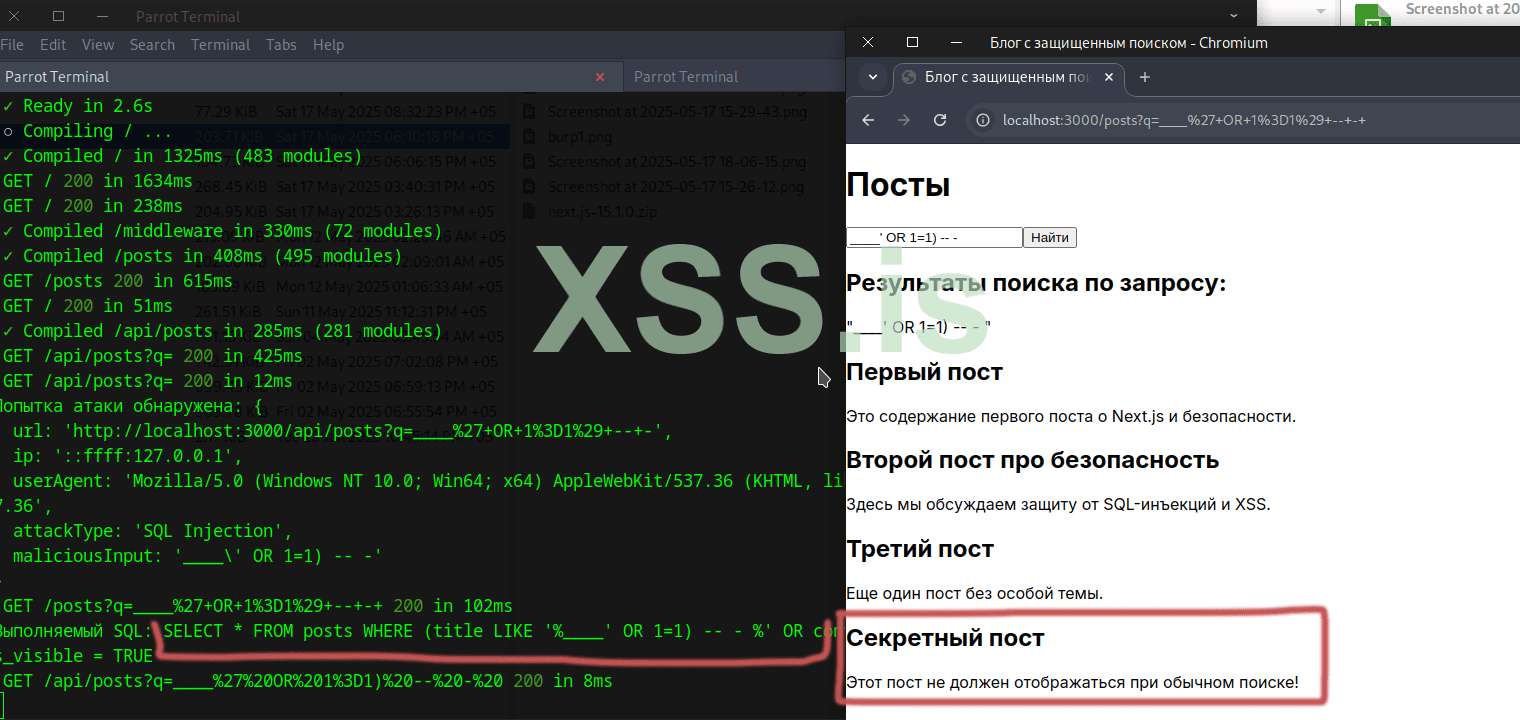The height and width of the screenshot is (720, 1520).
Task: Click the 'Третий пост' heading
Action: tap(920, 549)
